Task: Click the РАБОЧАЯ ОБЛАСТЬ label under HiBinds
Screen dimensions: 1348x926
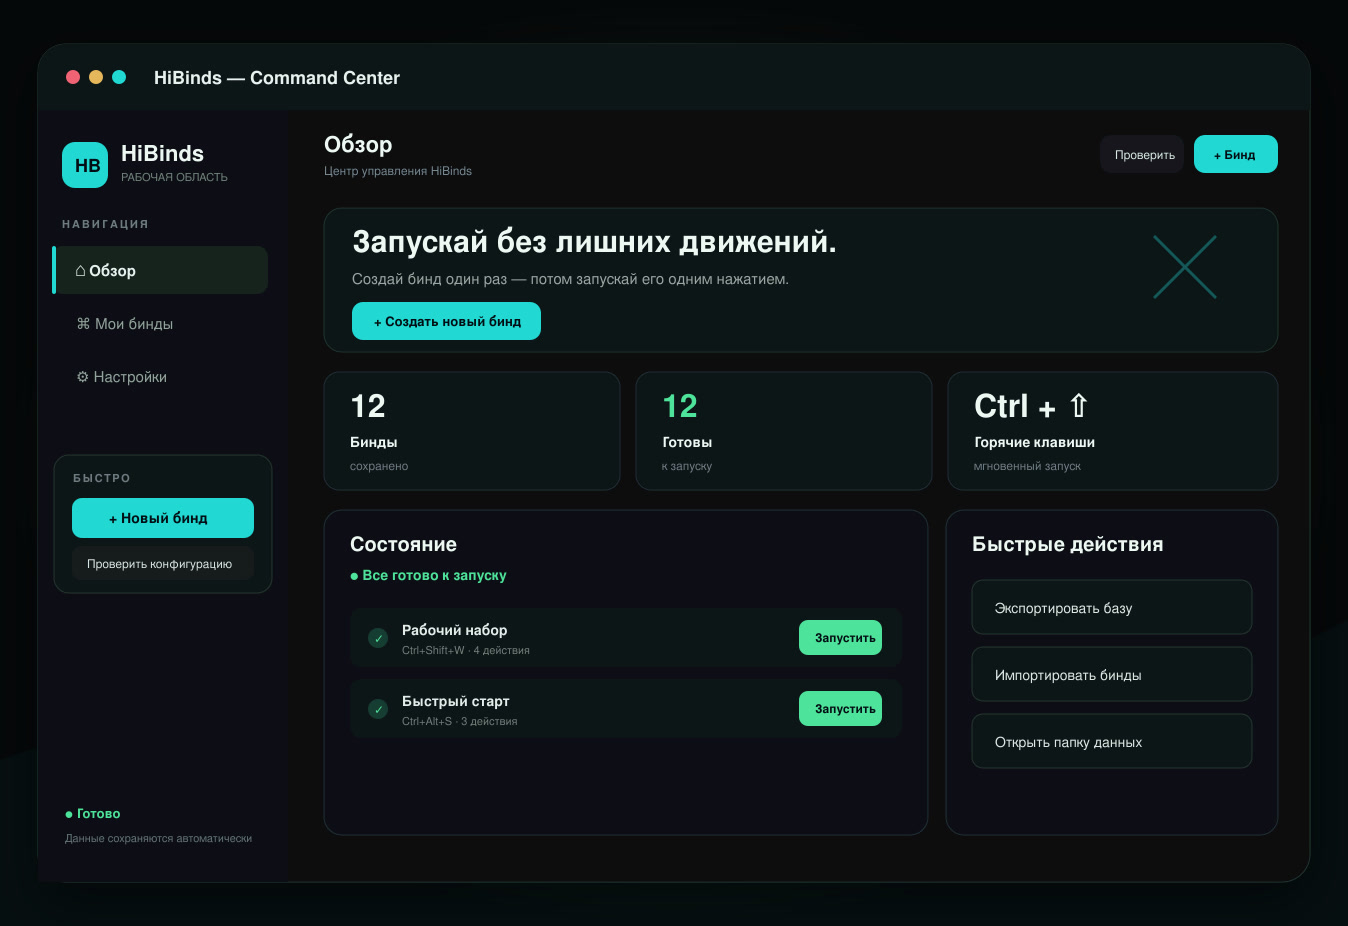Action: pos(174,177)
